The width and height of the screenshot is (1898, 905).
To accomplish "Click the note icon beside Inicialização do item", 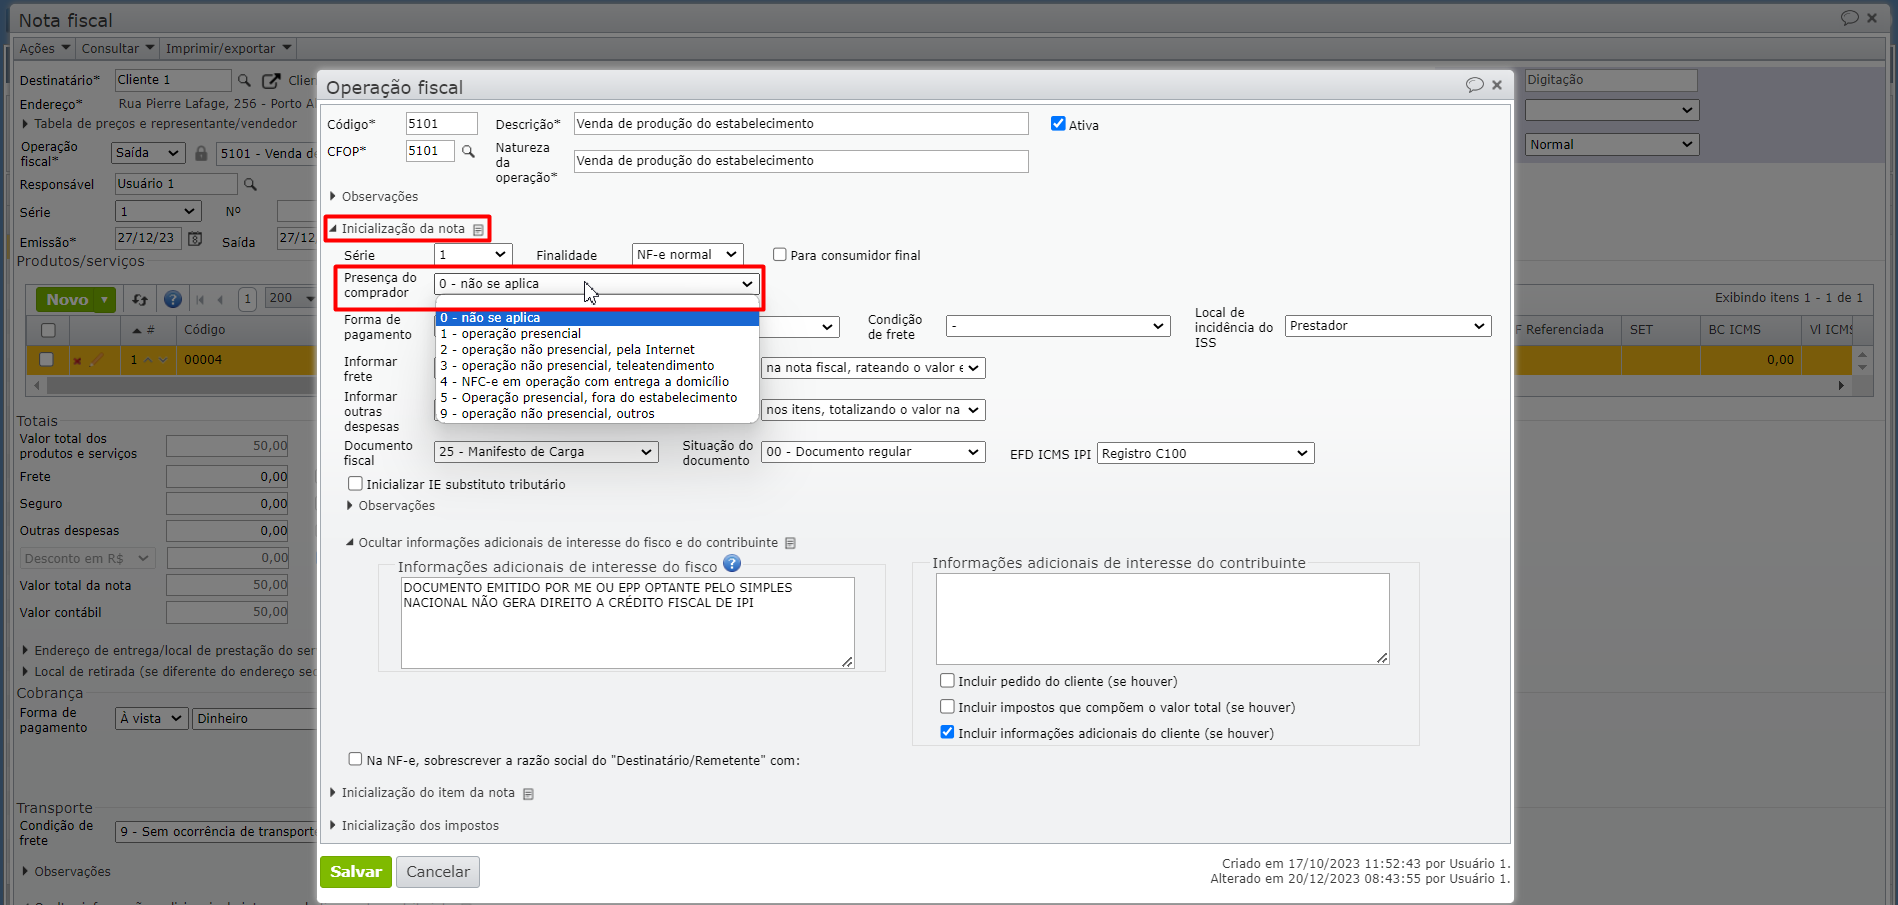I will click(529, 794).
